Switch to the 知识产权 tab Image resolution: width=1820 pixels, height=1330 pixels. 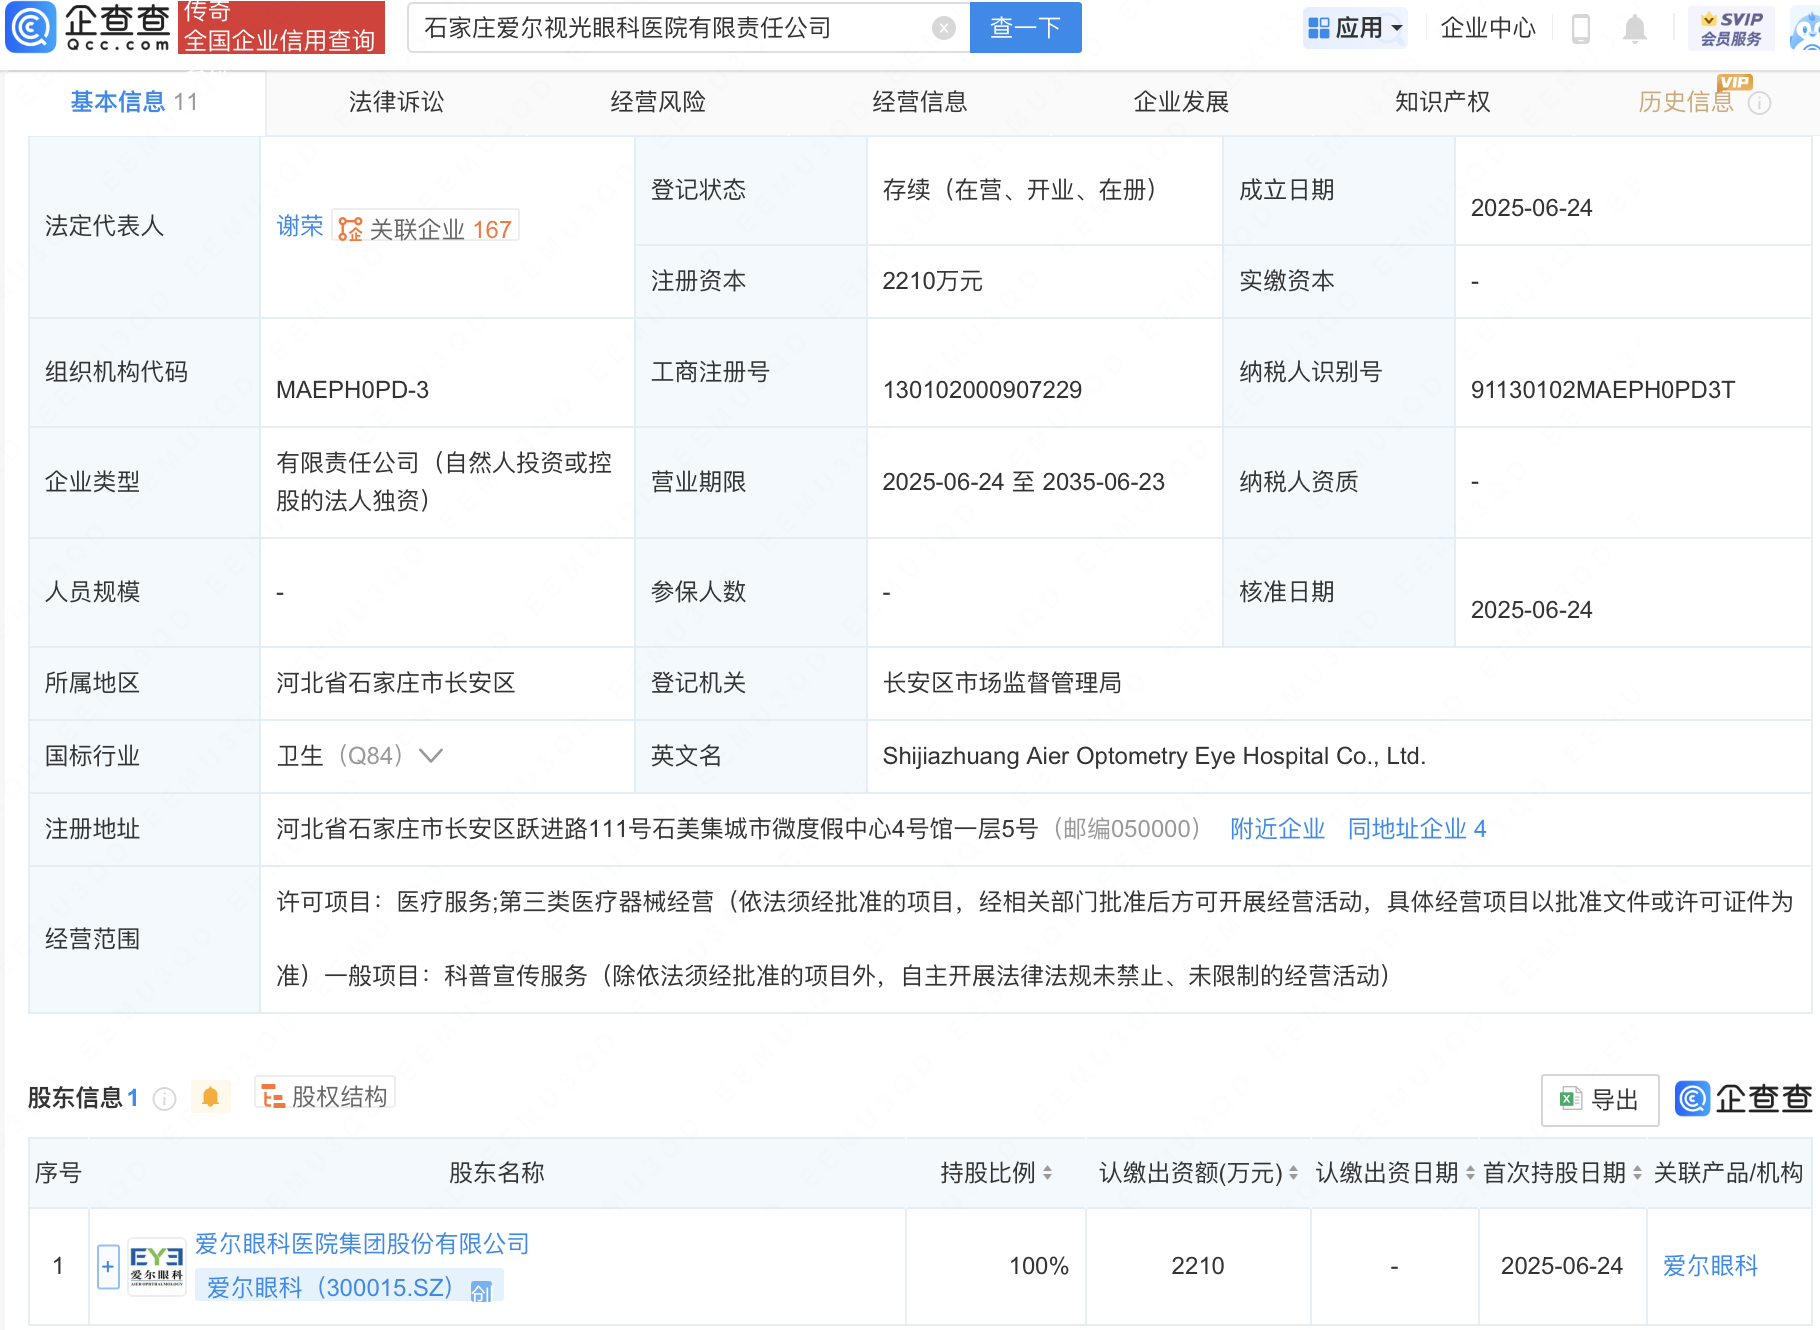tap(1443, 102)
